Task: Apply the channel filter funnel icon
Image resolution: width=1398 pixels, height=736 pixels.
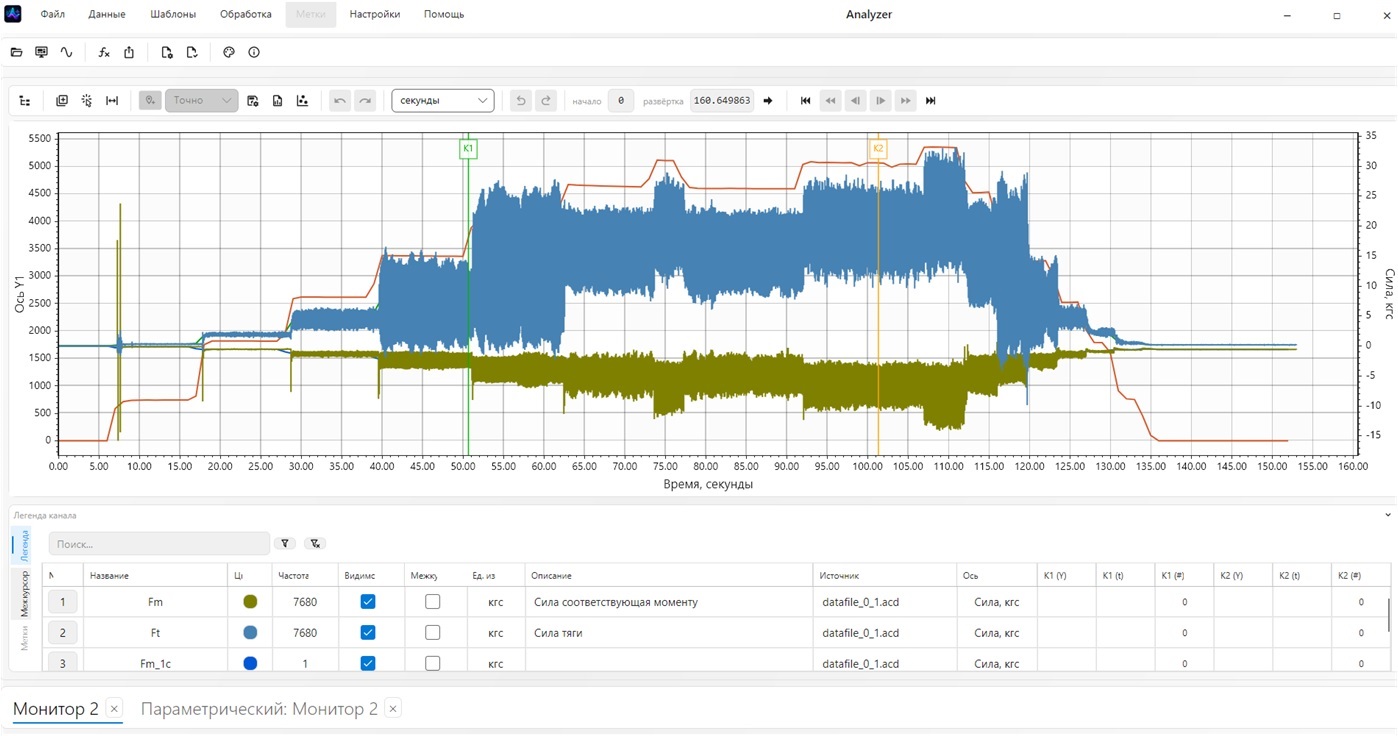Action: 286,543
